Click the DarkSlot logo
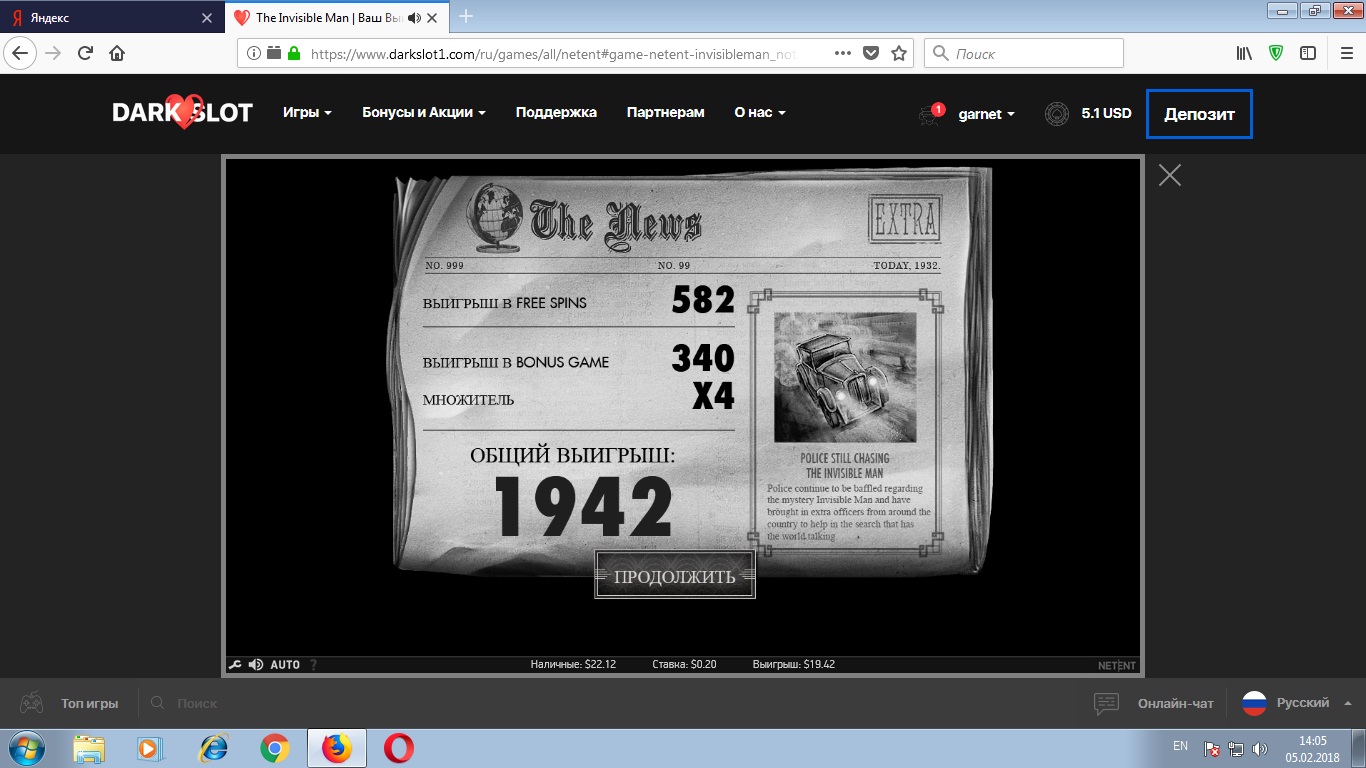 [x=182, y=113]
